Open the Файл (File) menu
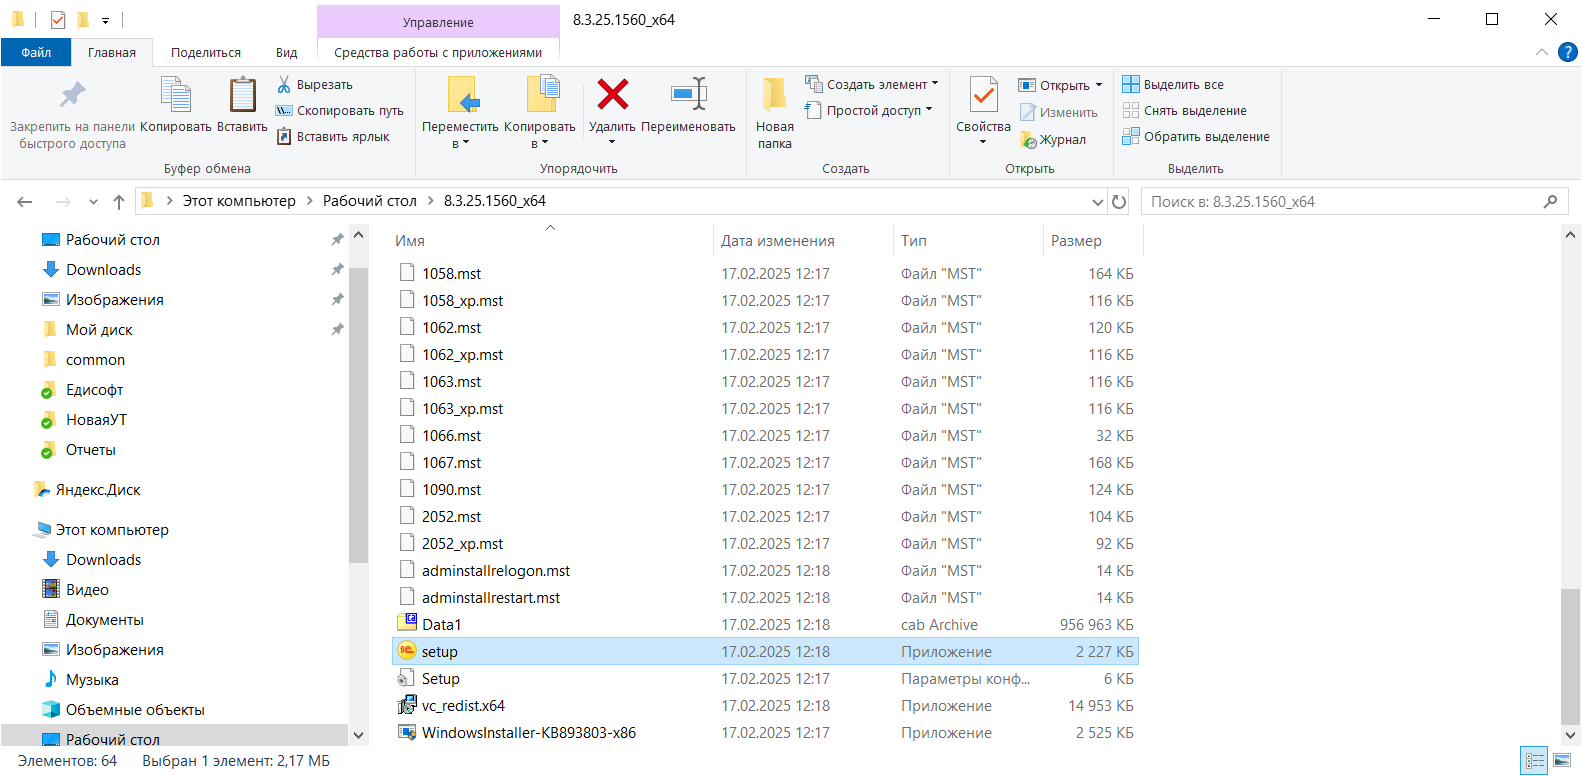The height and width of the screenshot is (776, 1582). click(36, 53)
